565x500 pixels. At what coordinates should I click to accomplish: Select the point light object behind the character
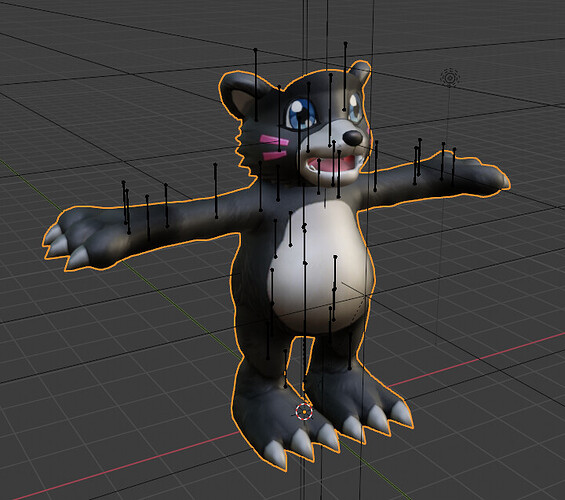pos(449,77)
